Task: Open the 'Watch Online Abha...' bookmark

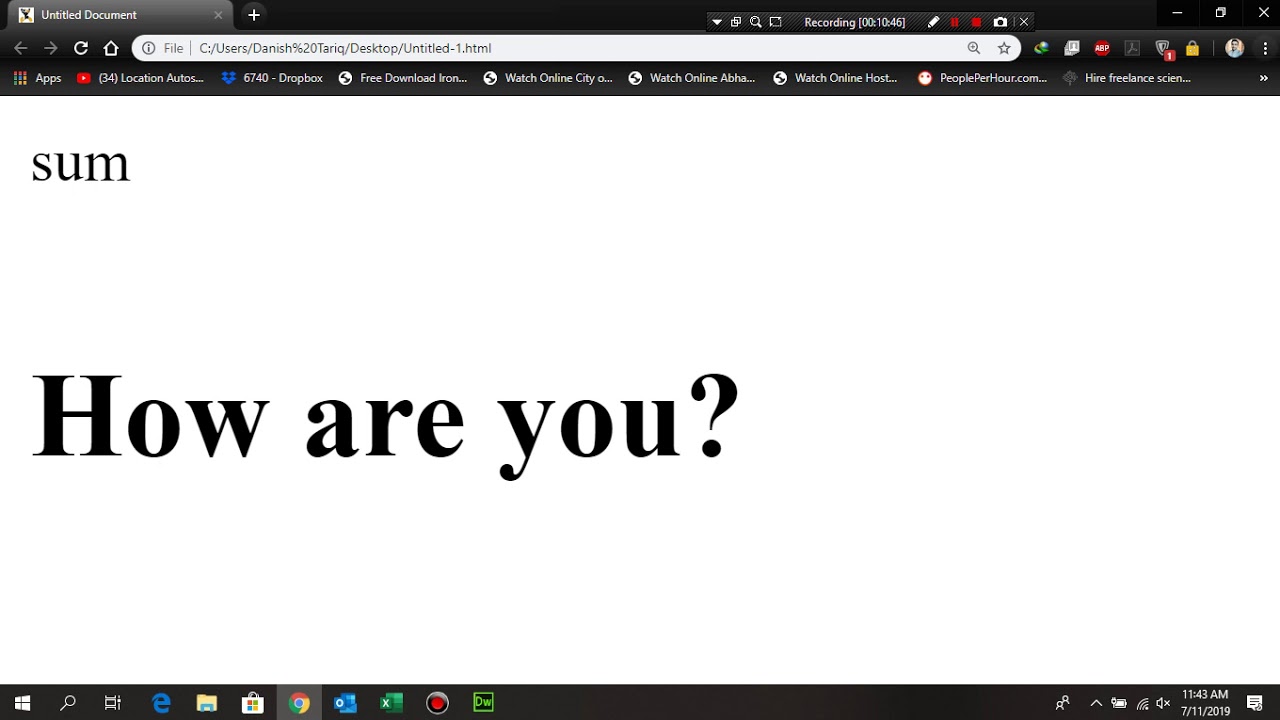Action: pos(692,77)
